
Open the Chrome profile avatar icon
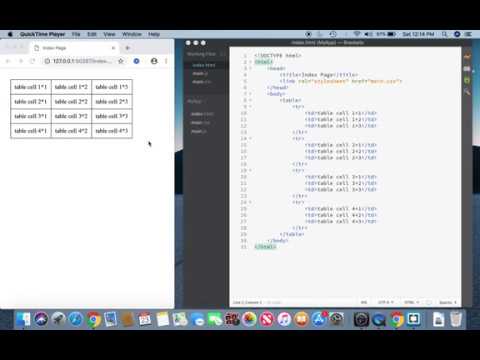(x=154, y=61)
